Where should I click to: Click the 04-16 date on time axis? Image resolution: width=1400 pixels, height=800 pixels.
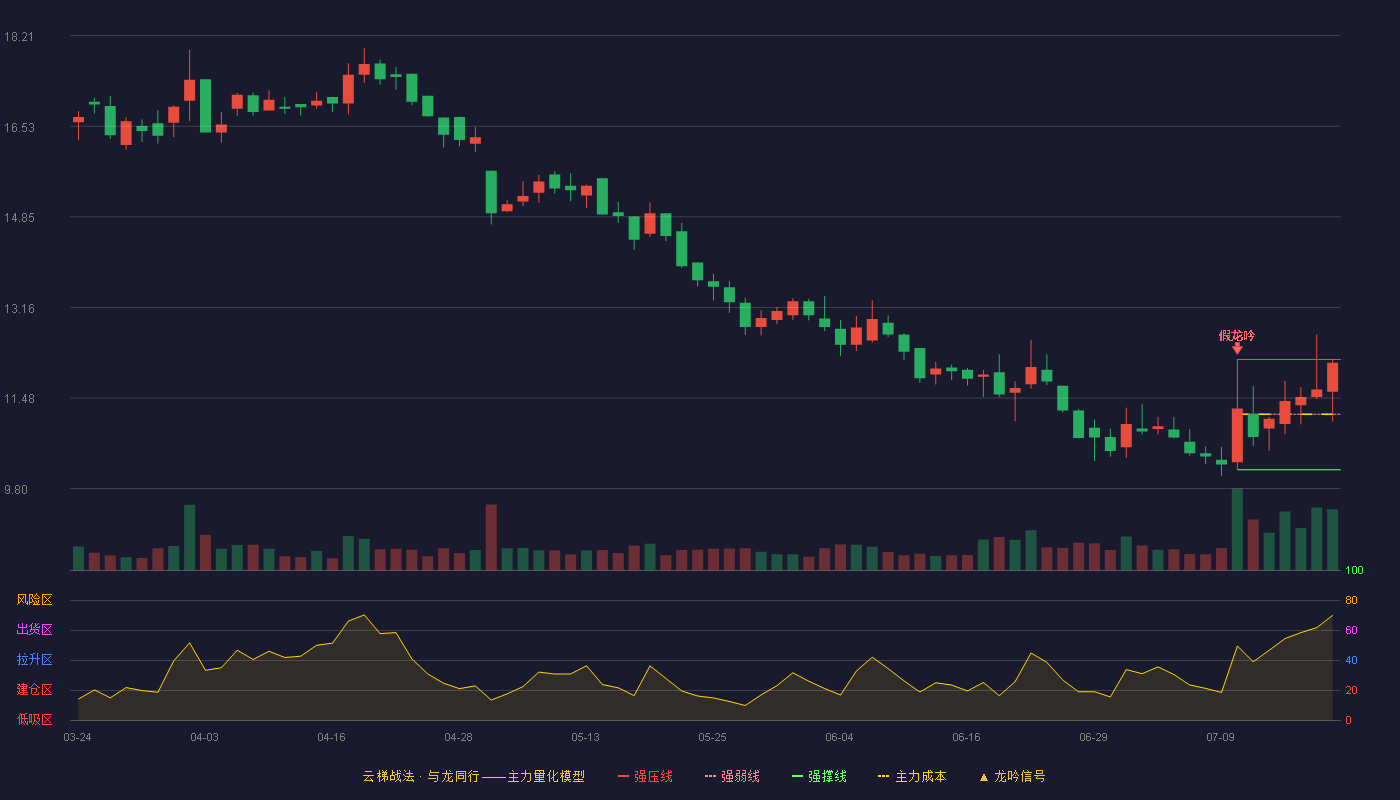331,737
